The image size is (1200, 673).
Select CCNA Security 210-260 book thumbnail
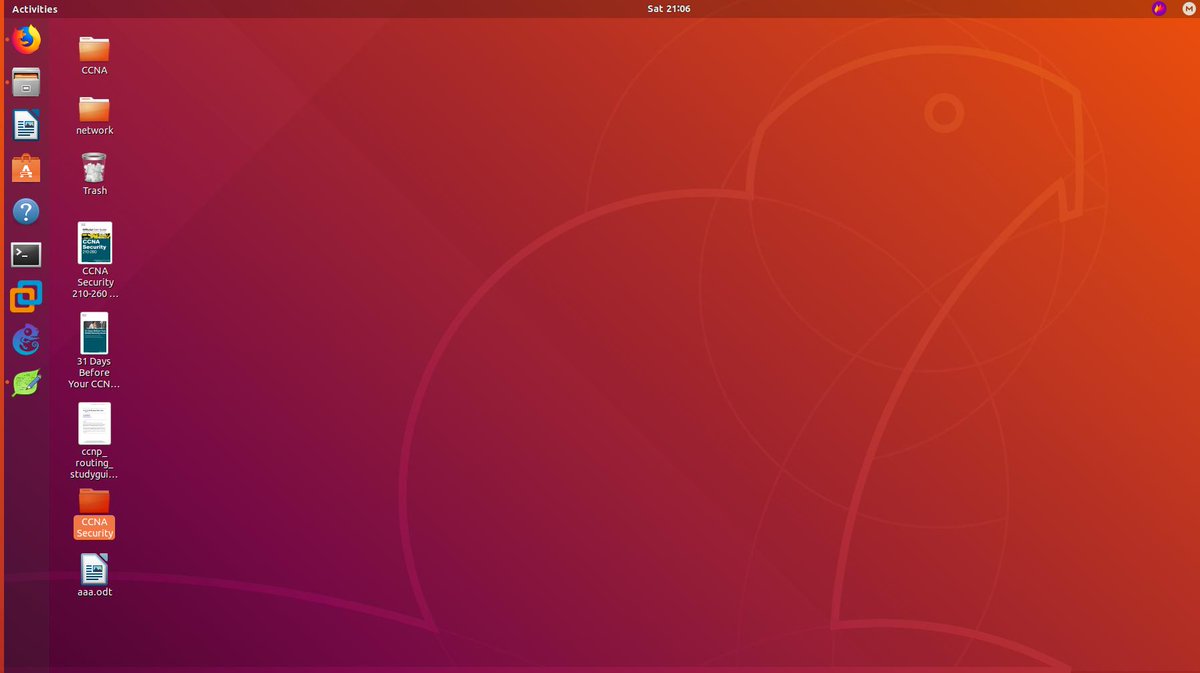click(95, 242)
